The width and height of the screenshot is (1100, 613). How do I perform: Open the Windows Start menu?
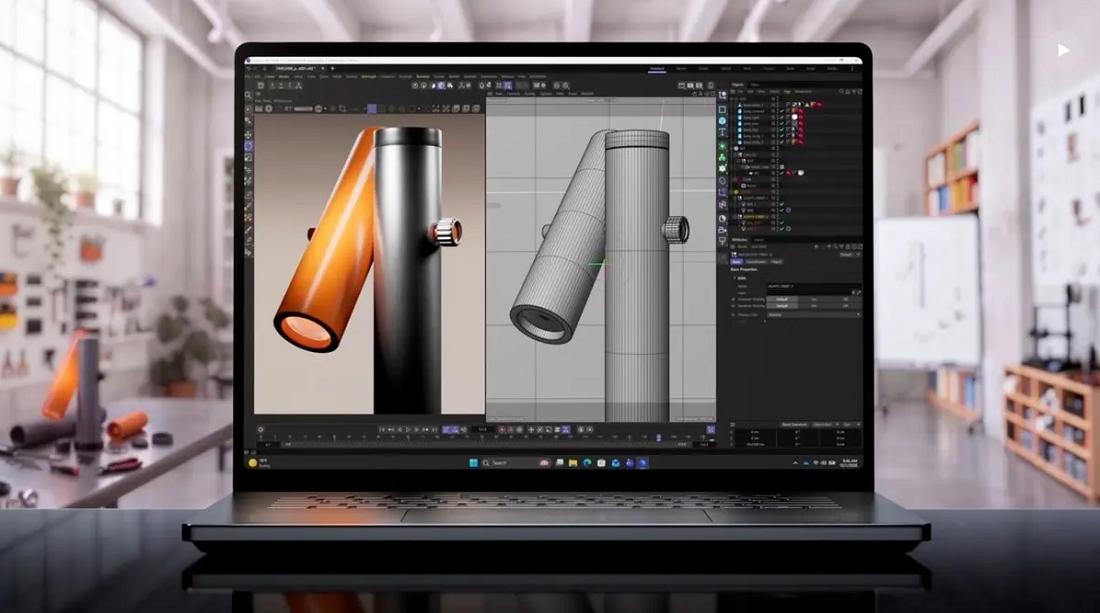(474, 463)
